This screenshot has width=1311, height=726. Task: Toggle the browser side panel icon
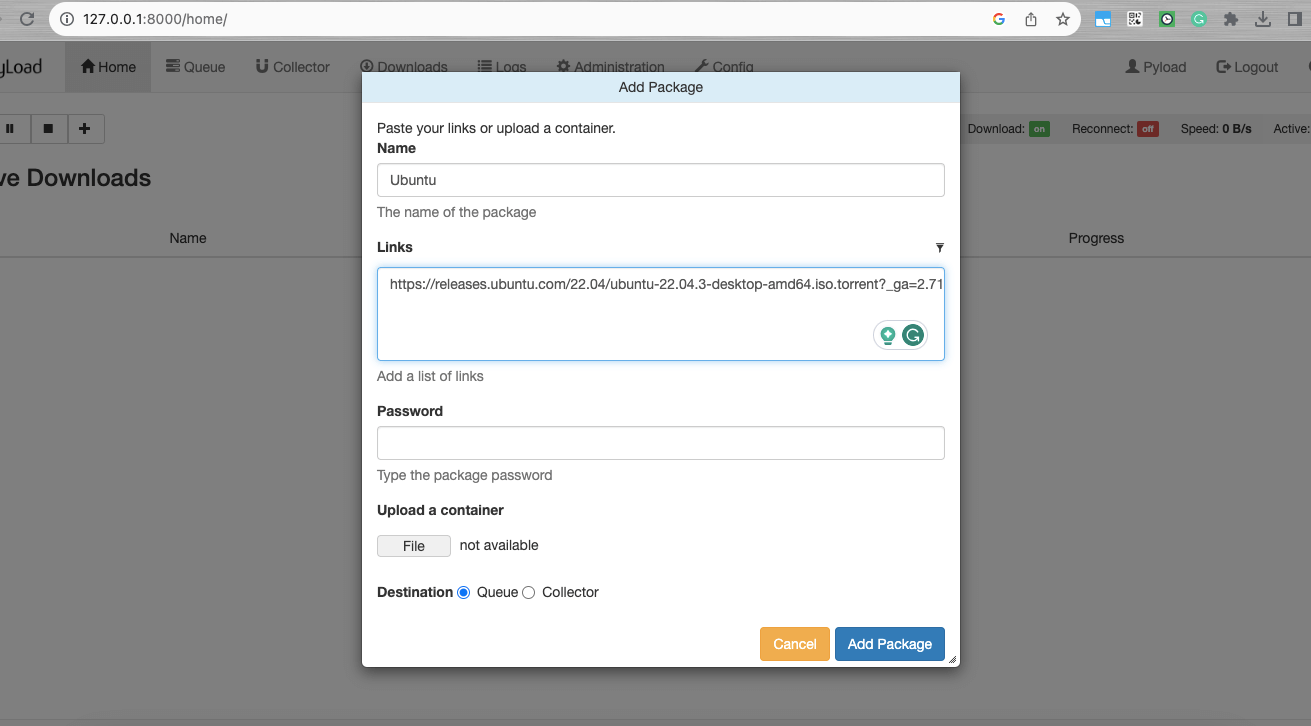[1295, 19]
